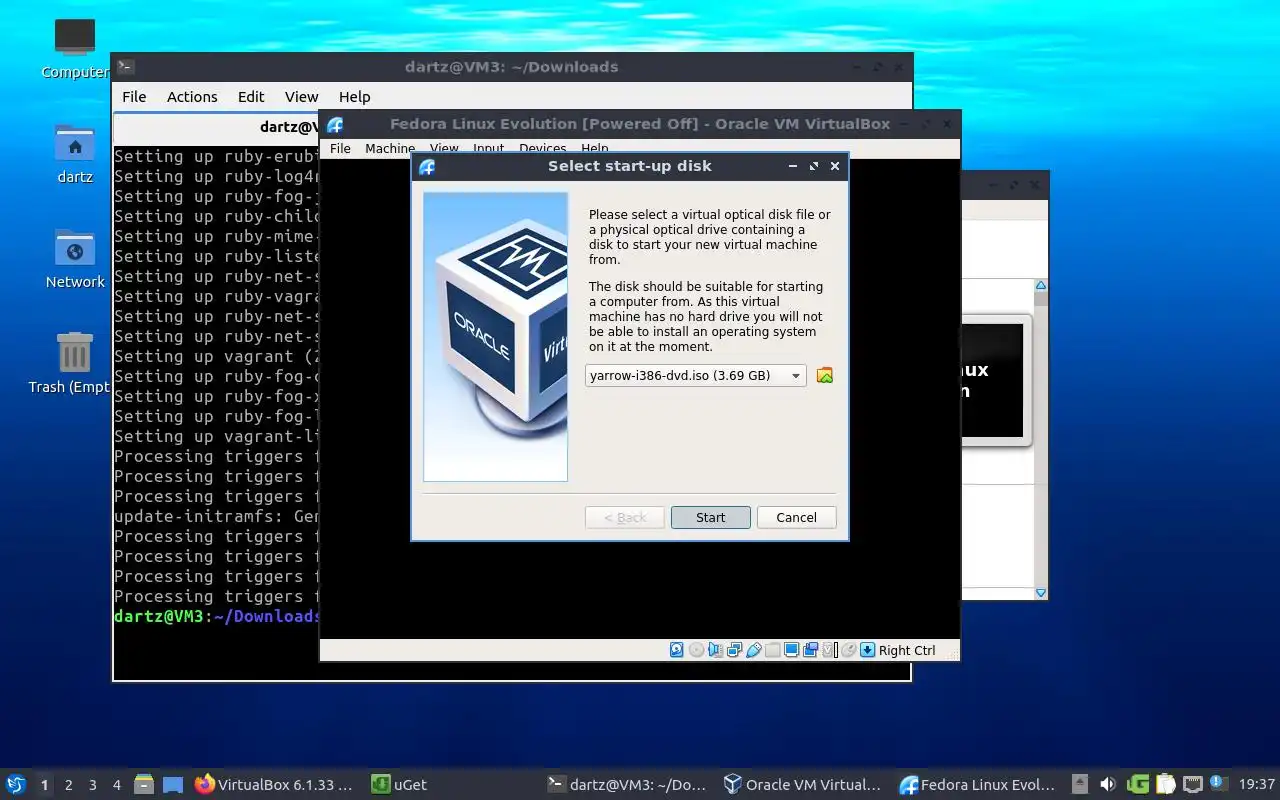Click the volume speaker icon in the system tray

click(x=1108, y=785)
